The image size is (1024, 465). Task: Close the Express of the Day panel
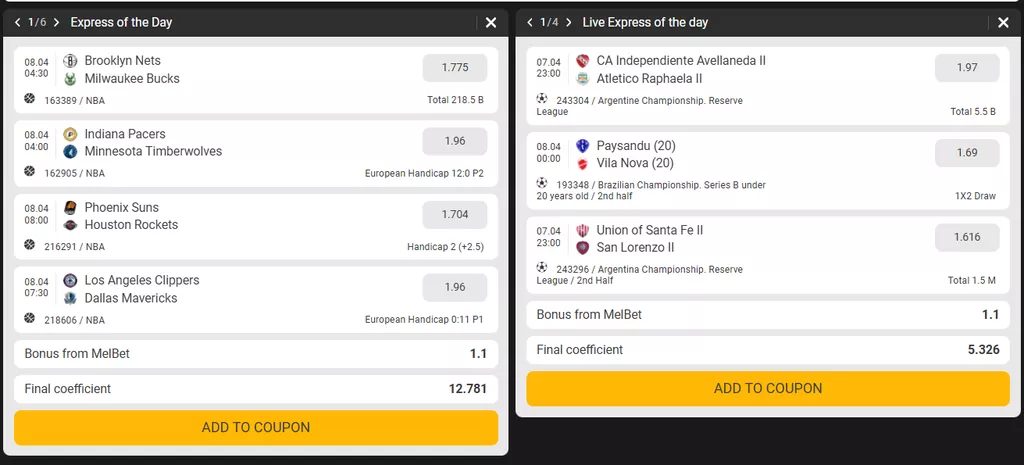[x=491, y=23]
